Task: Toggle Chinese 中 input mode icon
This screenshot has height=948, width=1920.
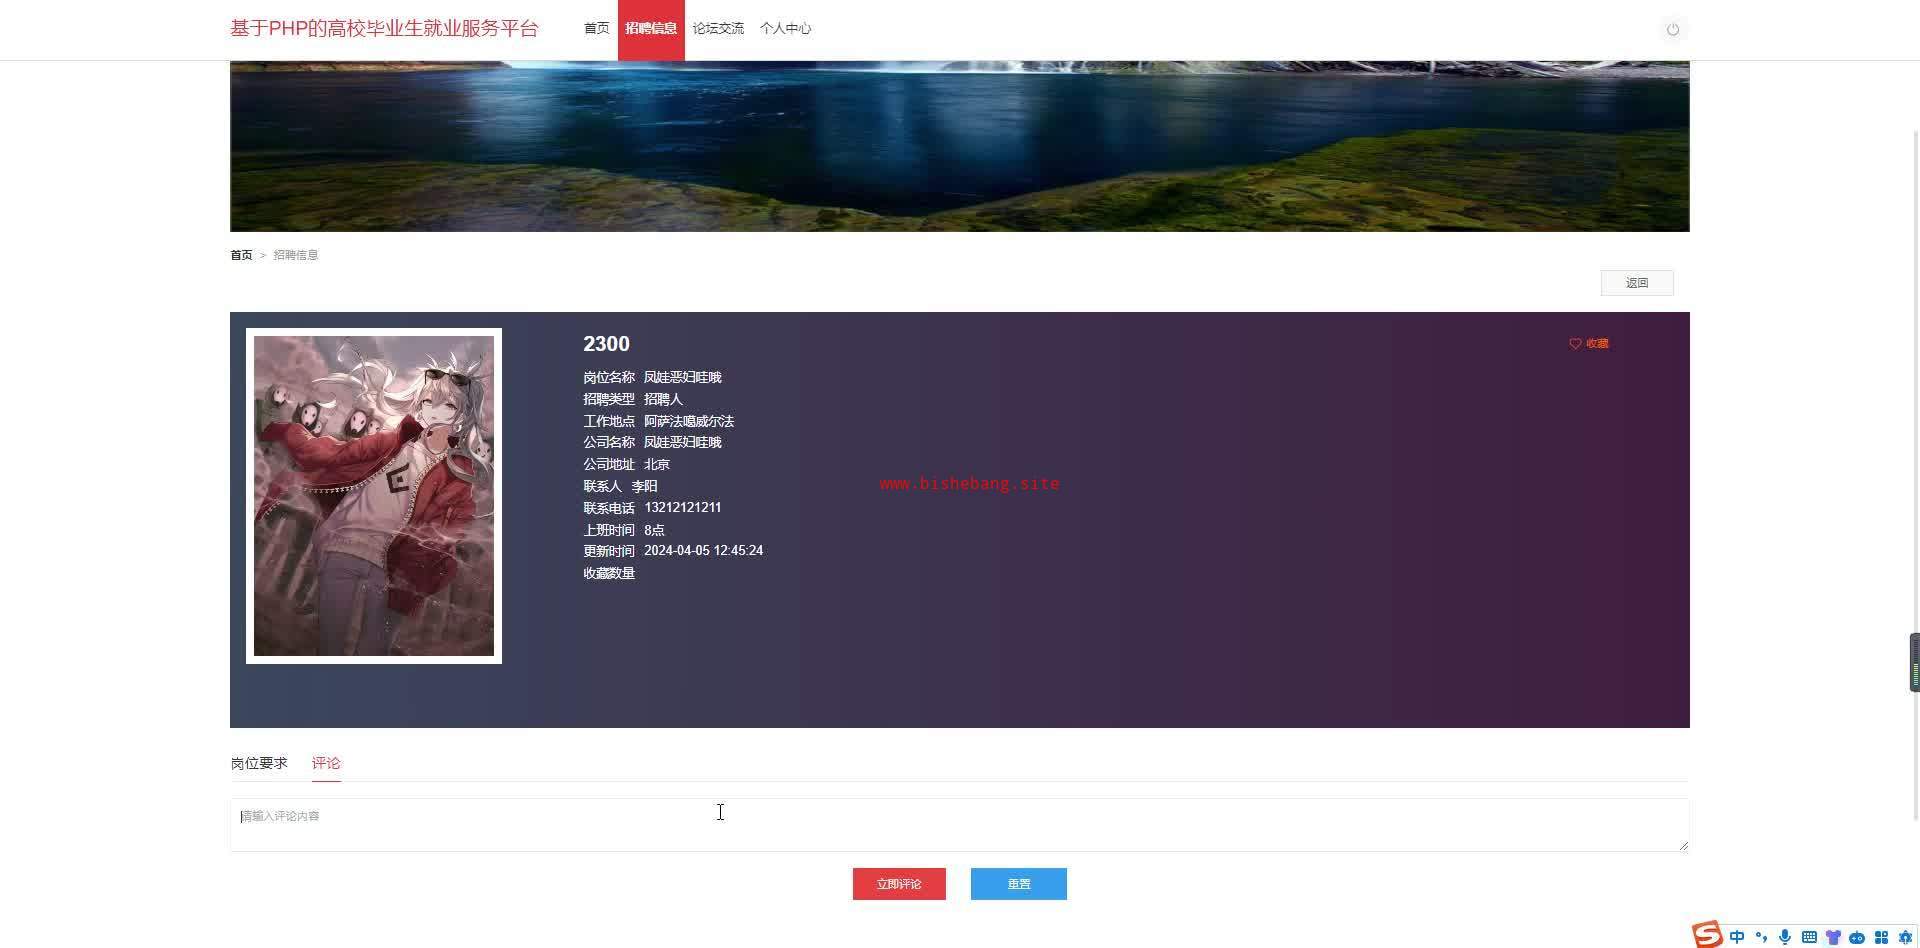Action: click(1737, 937)
